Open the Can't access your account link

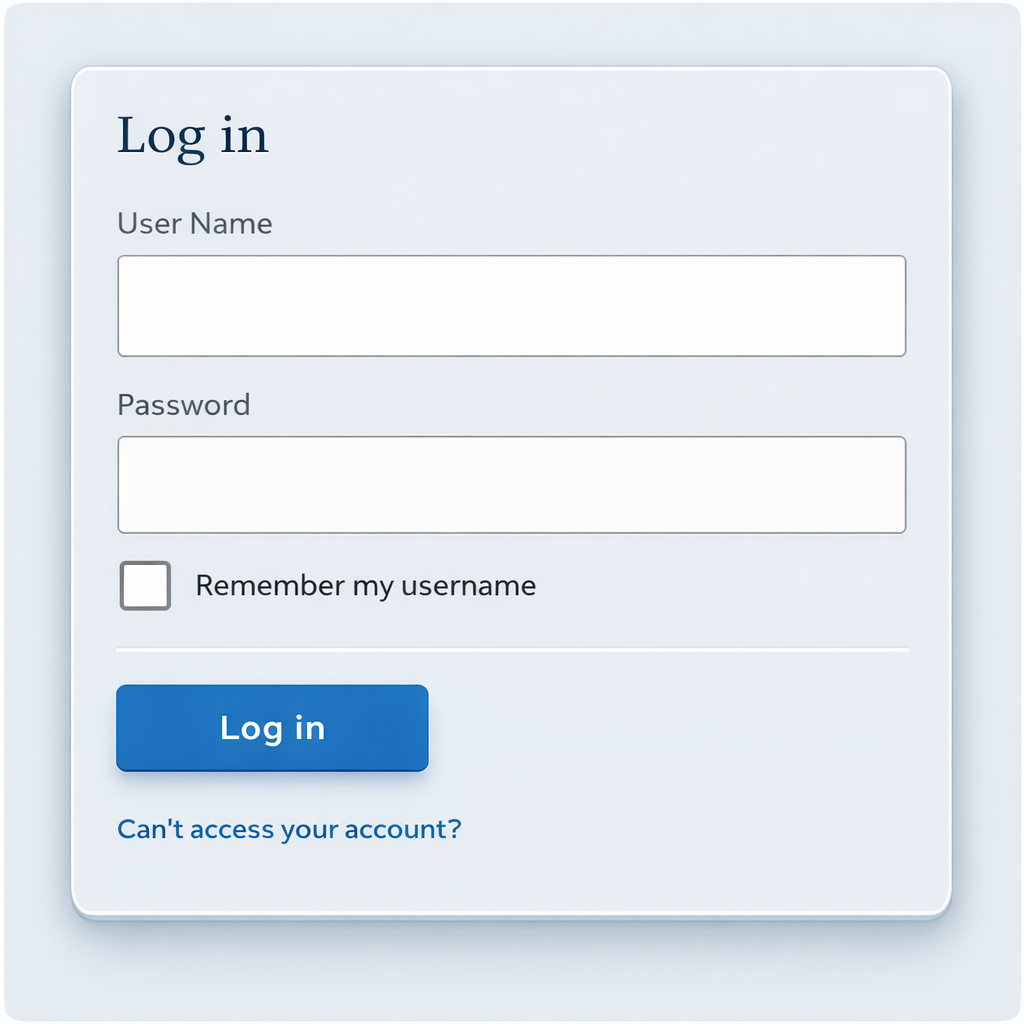pyautogui.click(x=289, y=828)
